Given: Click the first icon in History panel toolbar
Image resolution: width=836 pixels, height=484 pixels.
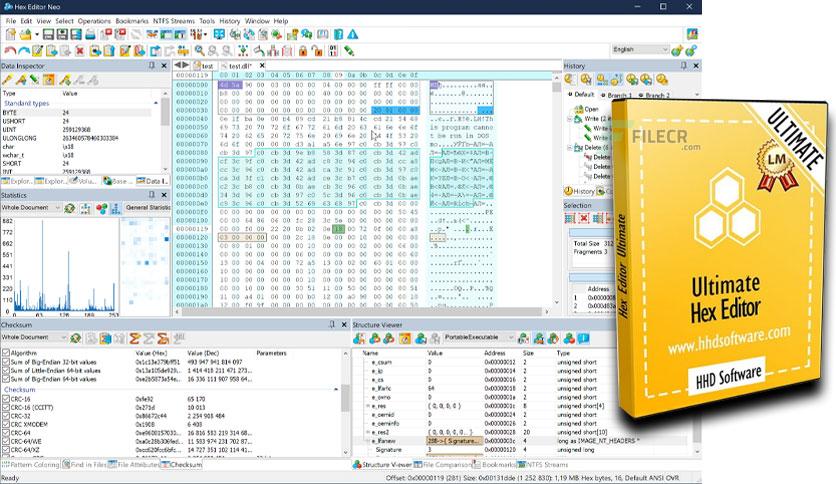Looking at the screenshot, I should [570, 79].
